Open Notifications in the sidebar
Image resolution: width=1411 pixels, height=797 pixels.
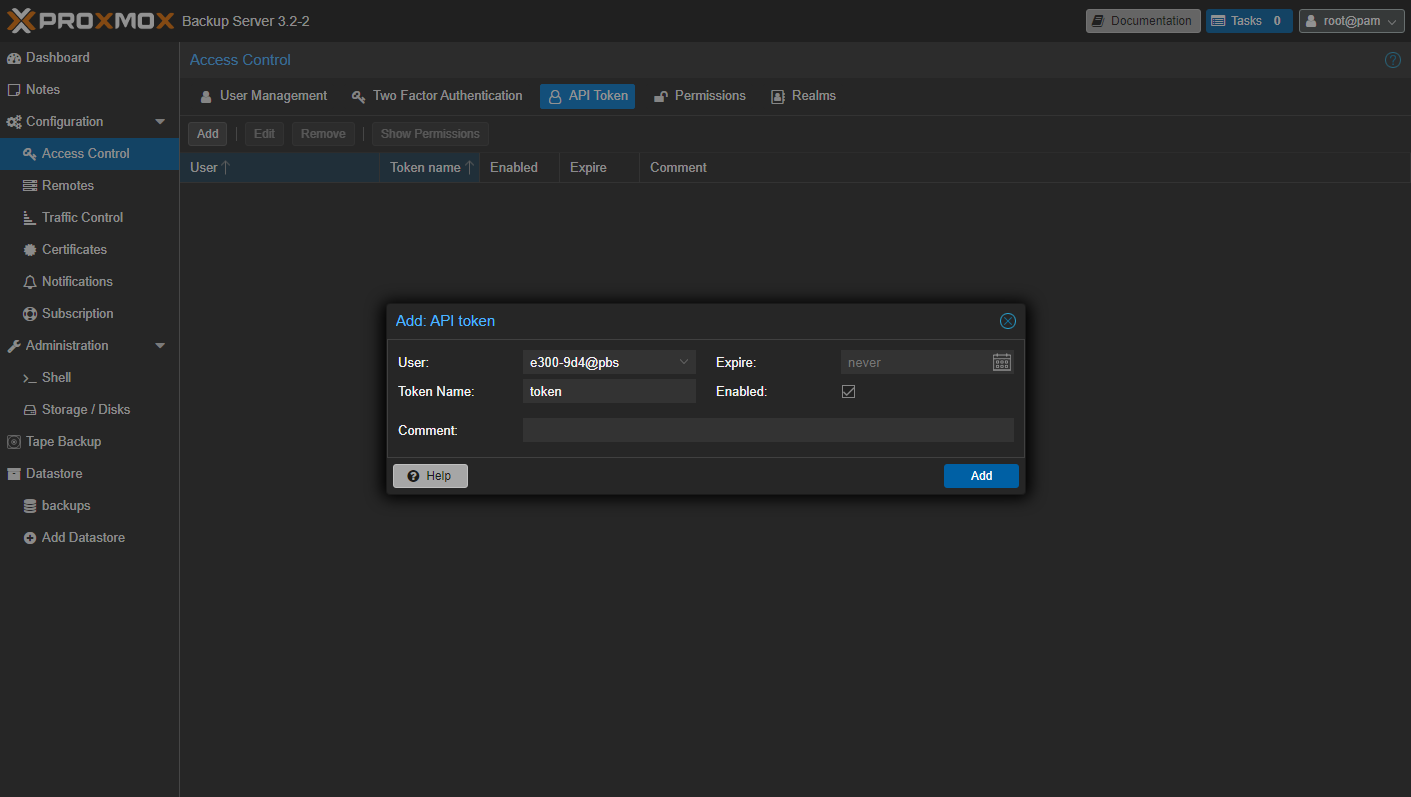click(89, 282)
